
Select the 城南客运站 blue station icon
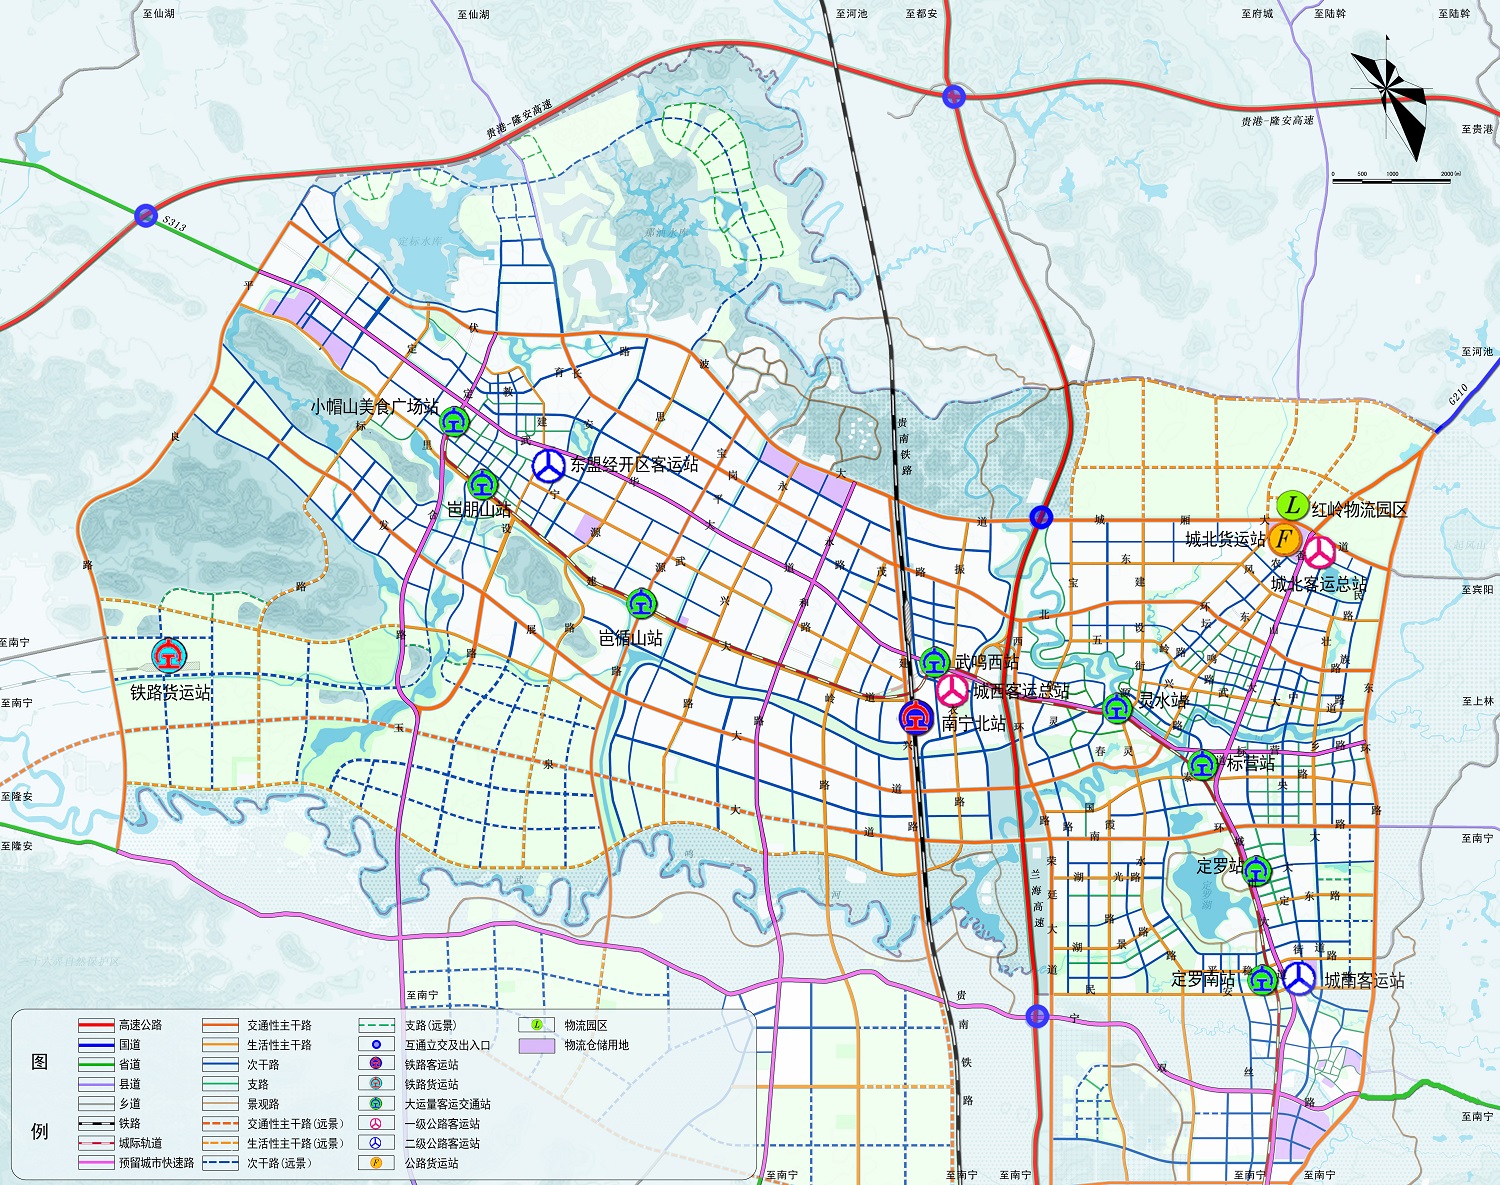[1300, 978]
